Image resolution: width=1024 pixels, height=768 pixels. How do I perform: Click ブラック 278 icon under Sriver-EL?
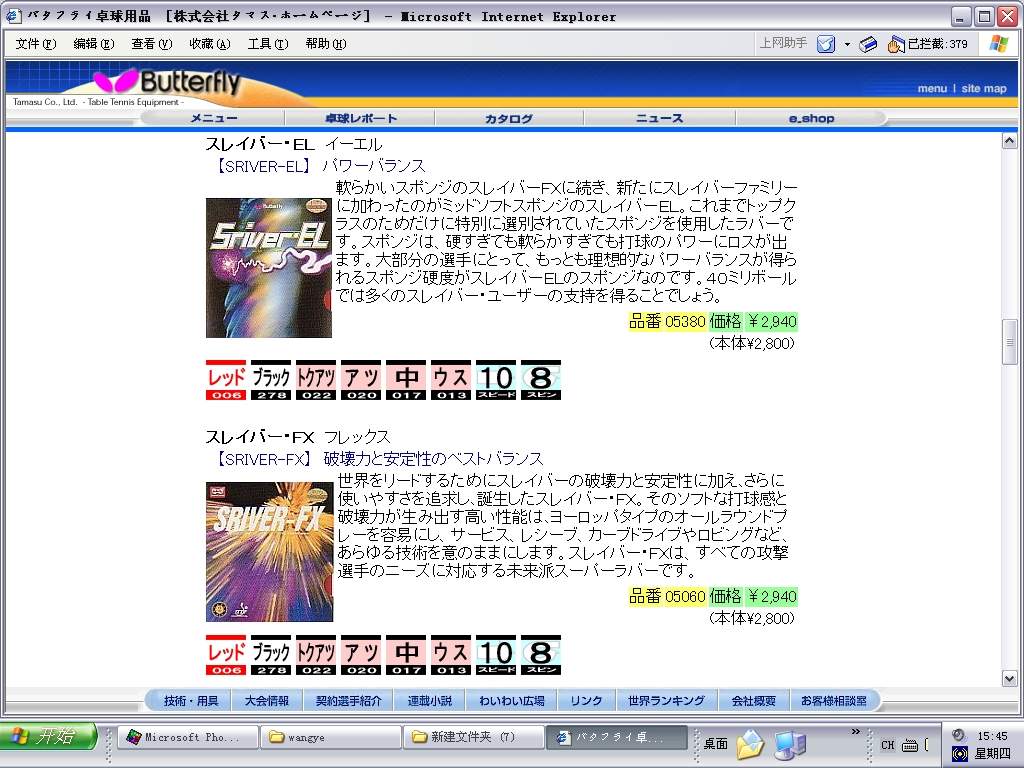pyautogui.click(x=271, y=379)
